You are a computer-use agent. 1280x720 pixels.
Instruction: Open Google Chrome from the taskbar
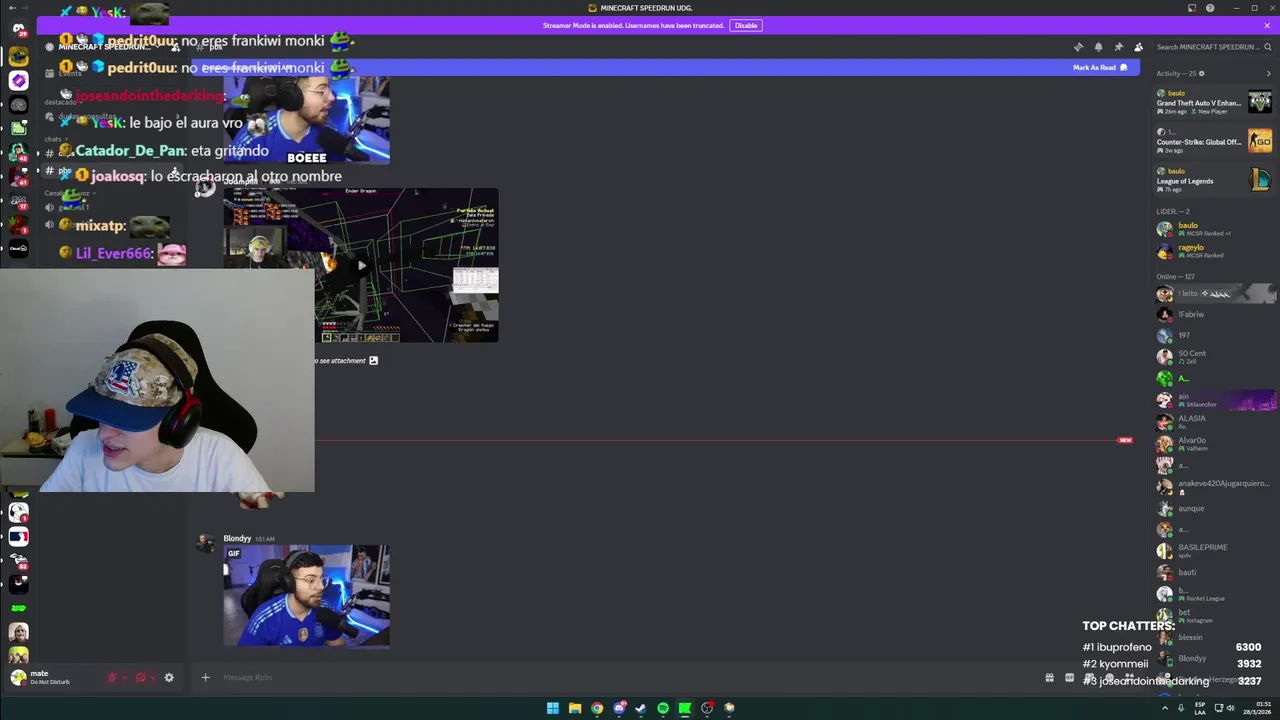597,708
